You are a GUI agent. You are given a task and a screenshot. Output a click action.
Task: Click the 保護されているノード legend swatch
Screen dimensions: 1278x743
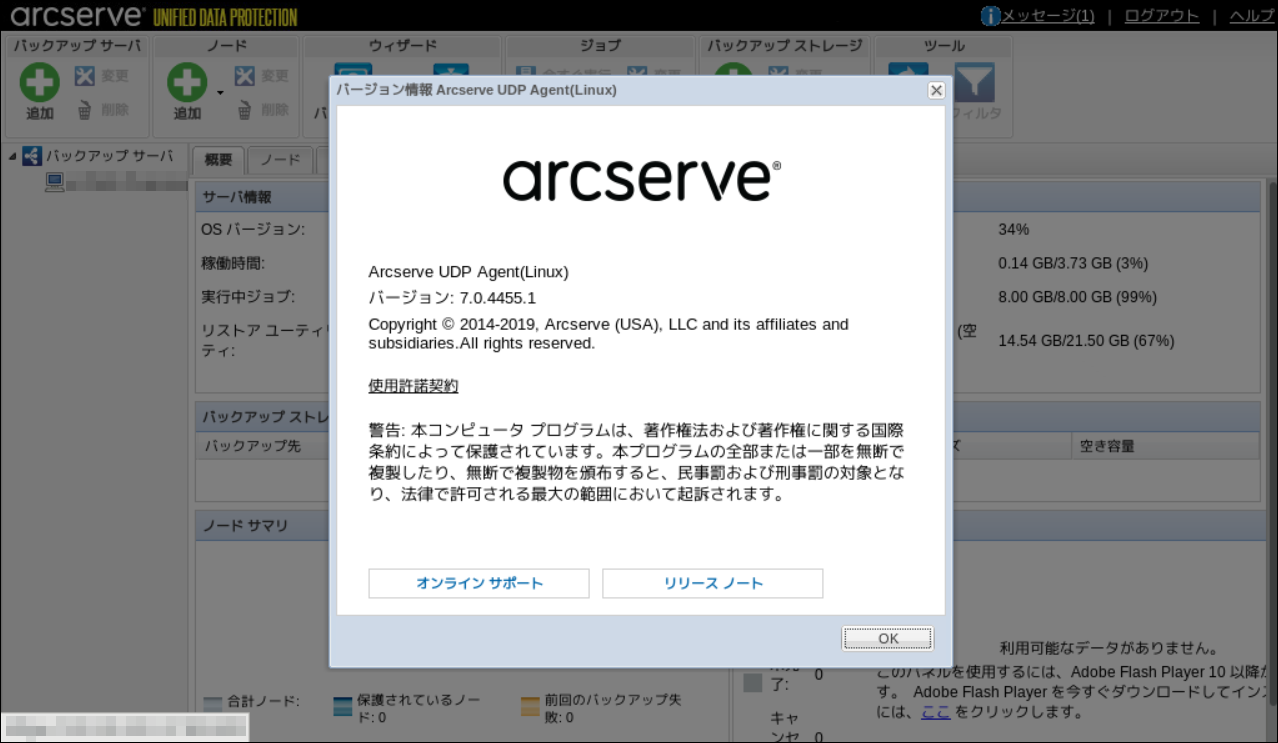(343, 706)
